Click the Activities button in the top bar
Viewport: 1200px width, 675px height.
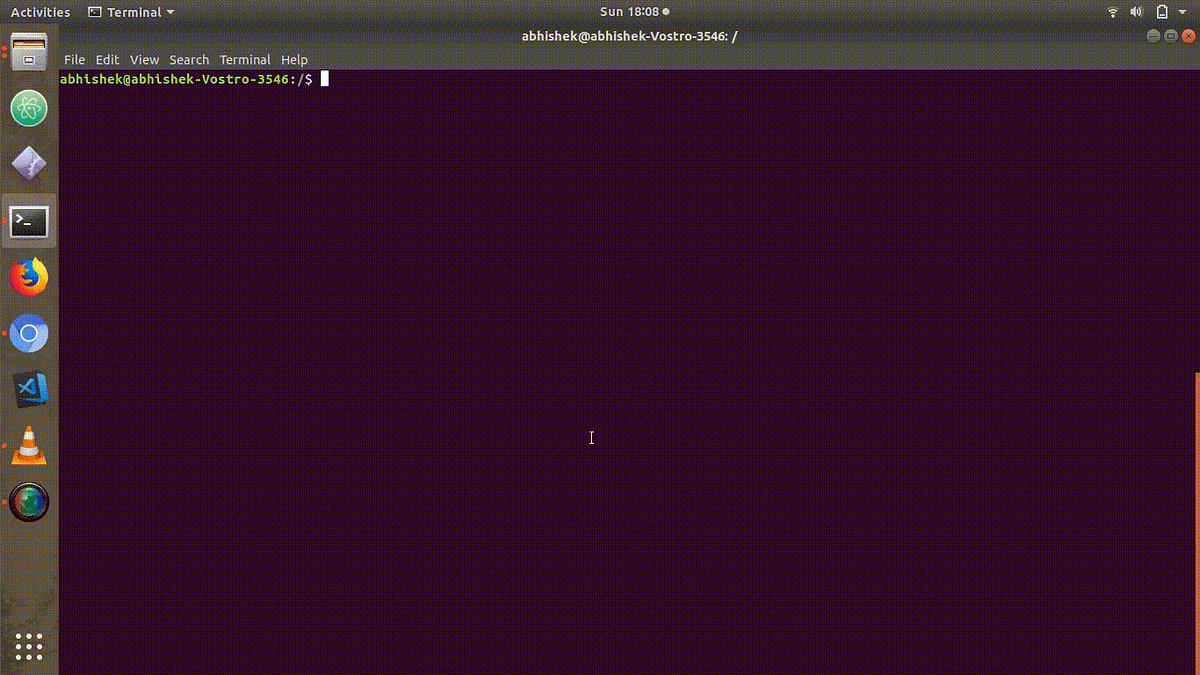(x=40, y=12)
